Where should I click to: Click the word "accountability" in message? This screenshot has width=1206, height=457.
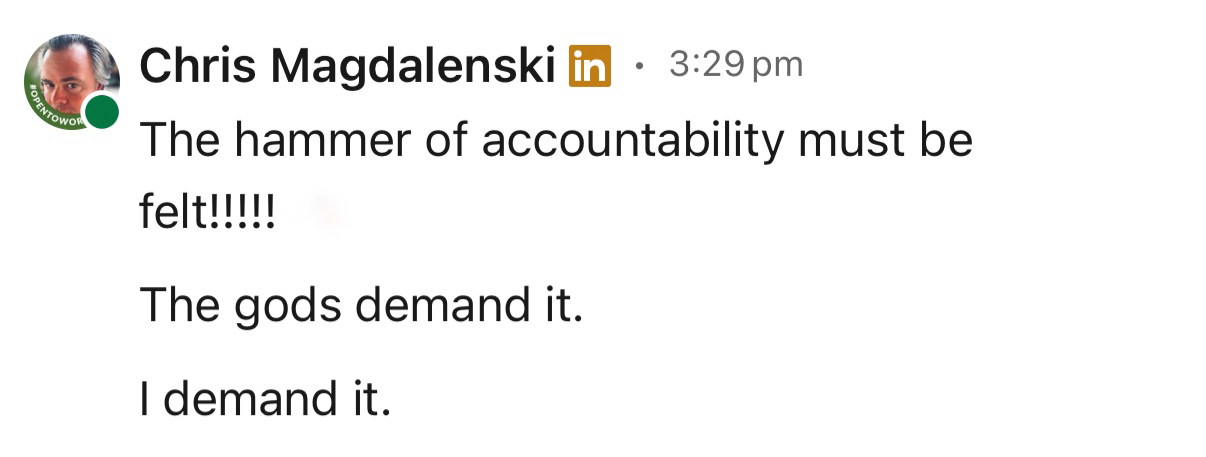[632, 142]
